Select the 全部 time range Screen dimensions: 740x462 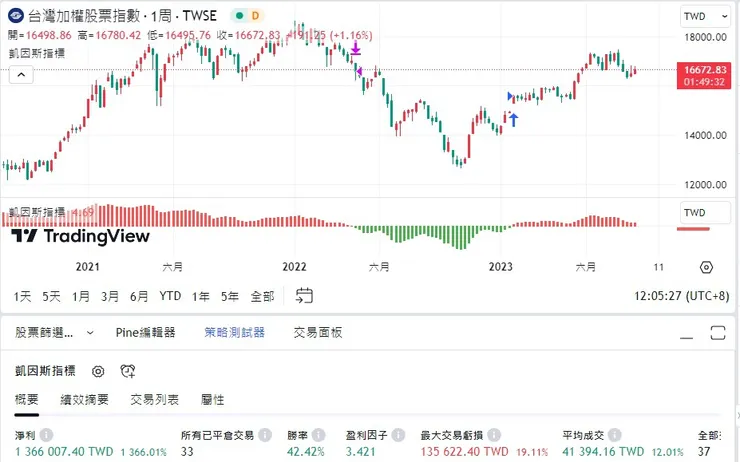tap(262, 296)
